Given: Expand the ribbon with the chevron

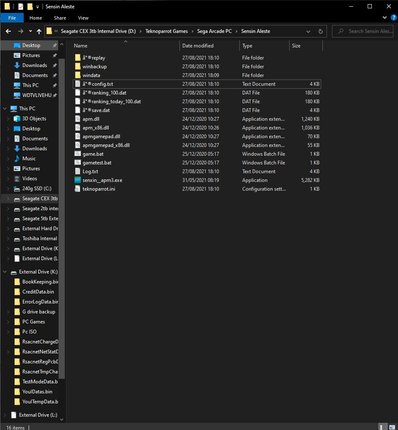Looking at the screenshot, I should point(385,18).
